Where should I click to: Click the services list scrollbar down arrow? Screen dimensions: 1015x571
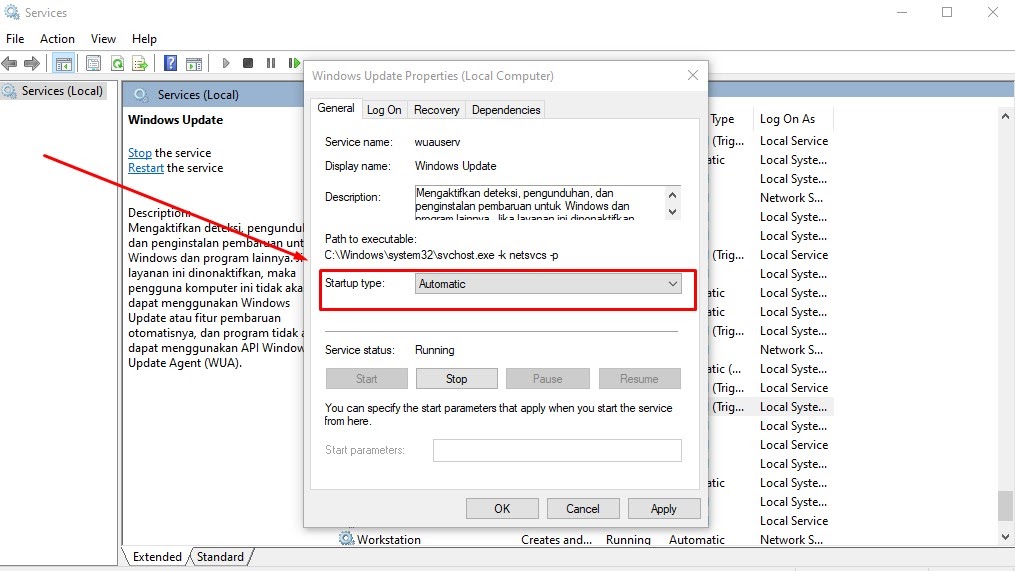[1005, 537]
